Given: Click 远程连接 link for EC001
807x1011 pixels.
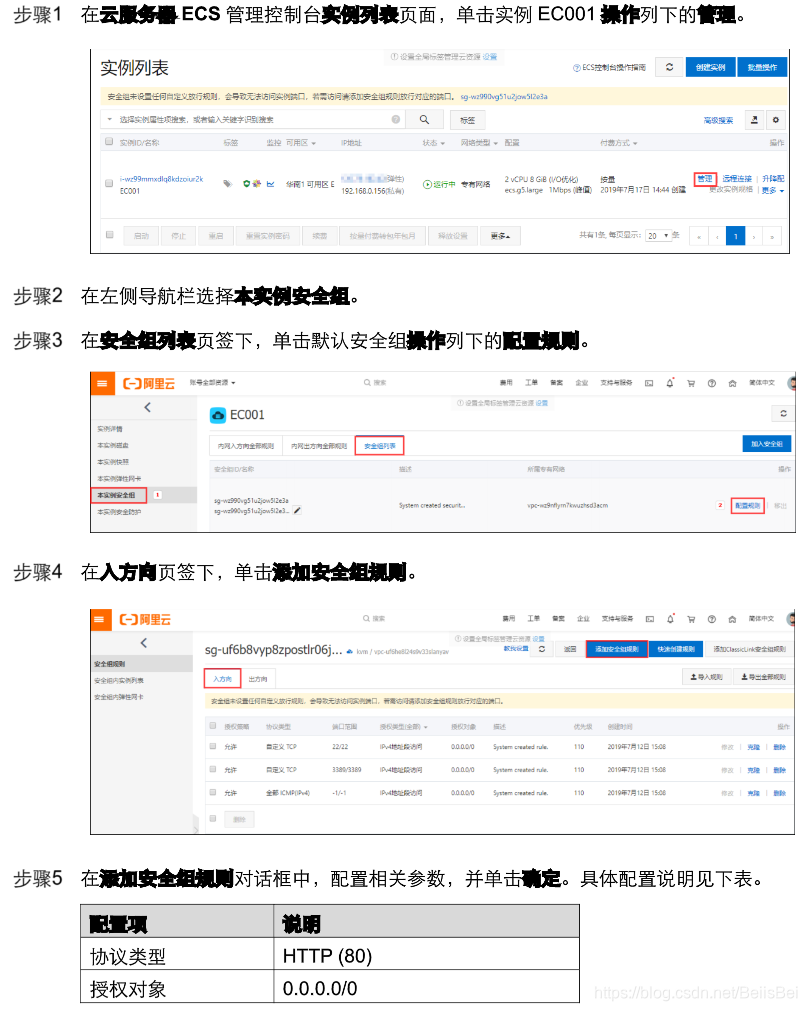Looking at the screenshot, I should (x=737, y=179).
